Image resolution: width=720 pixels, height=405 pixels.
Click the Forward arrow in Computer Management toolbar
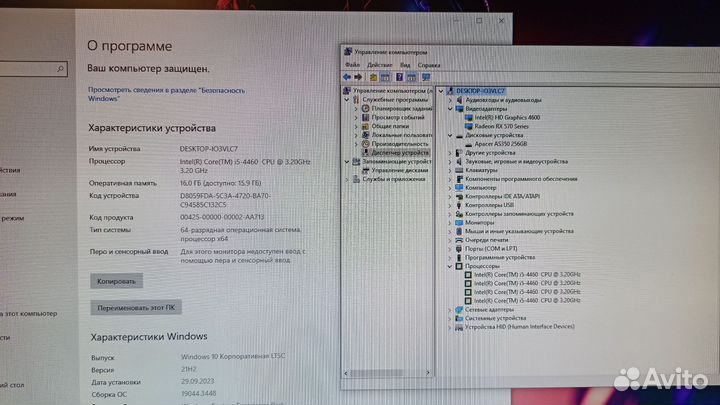coord(358,77)
